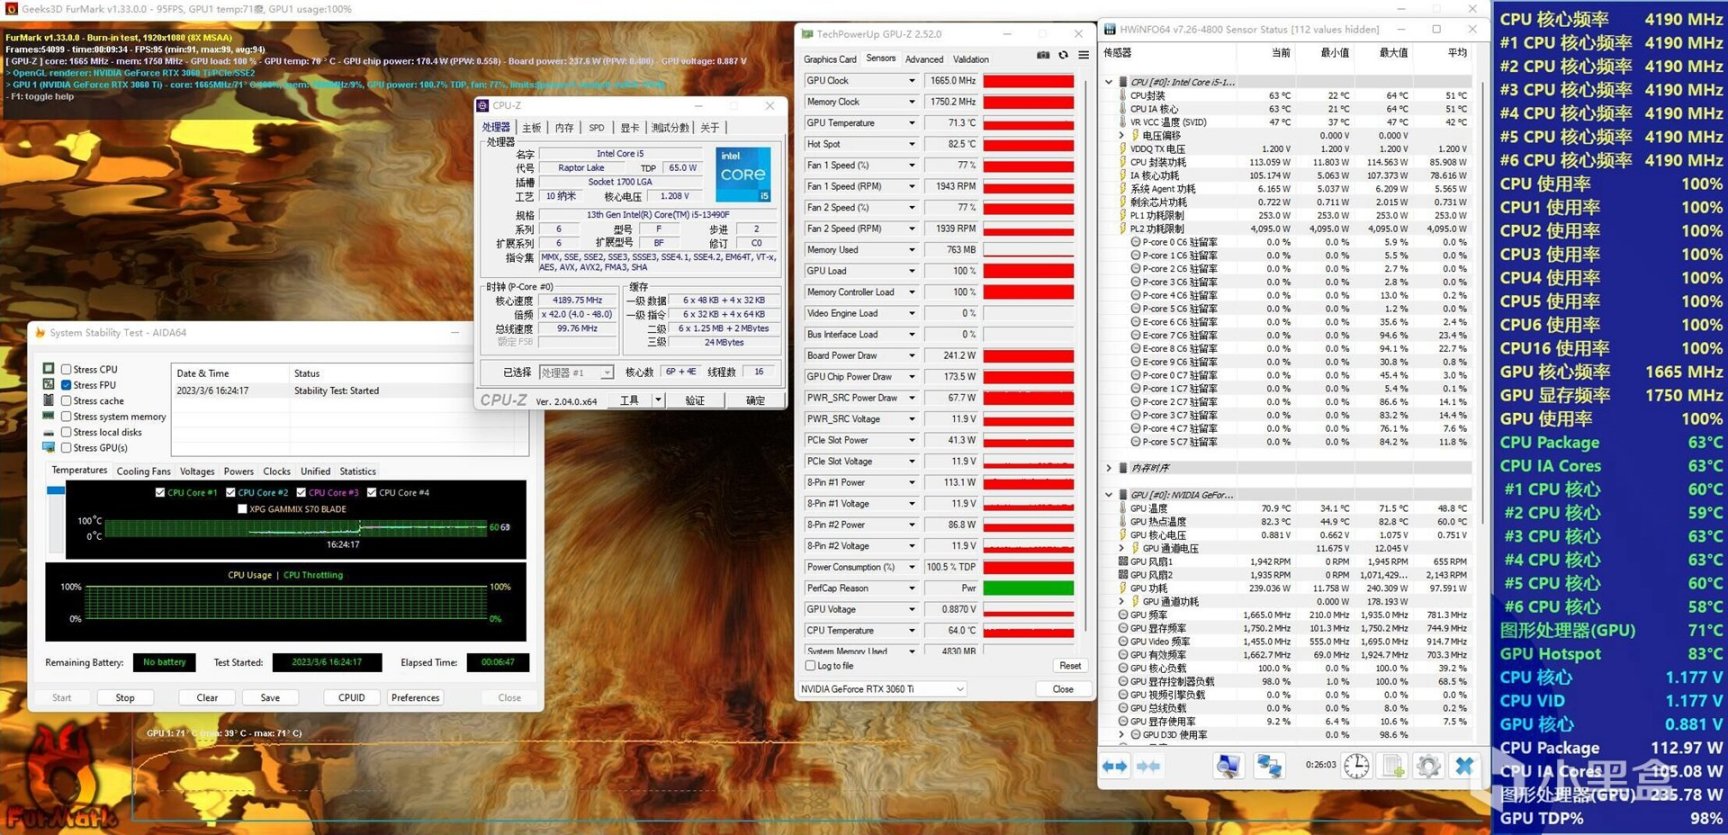Enable the Stress GPU(s) checkbox

(66, 448)
